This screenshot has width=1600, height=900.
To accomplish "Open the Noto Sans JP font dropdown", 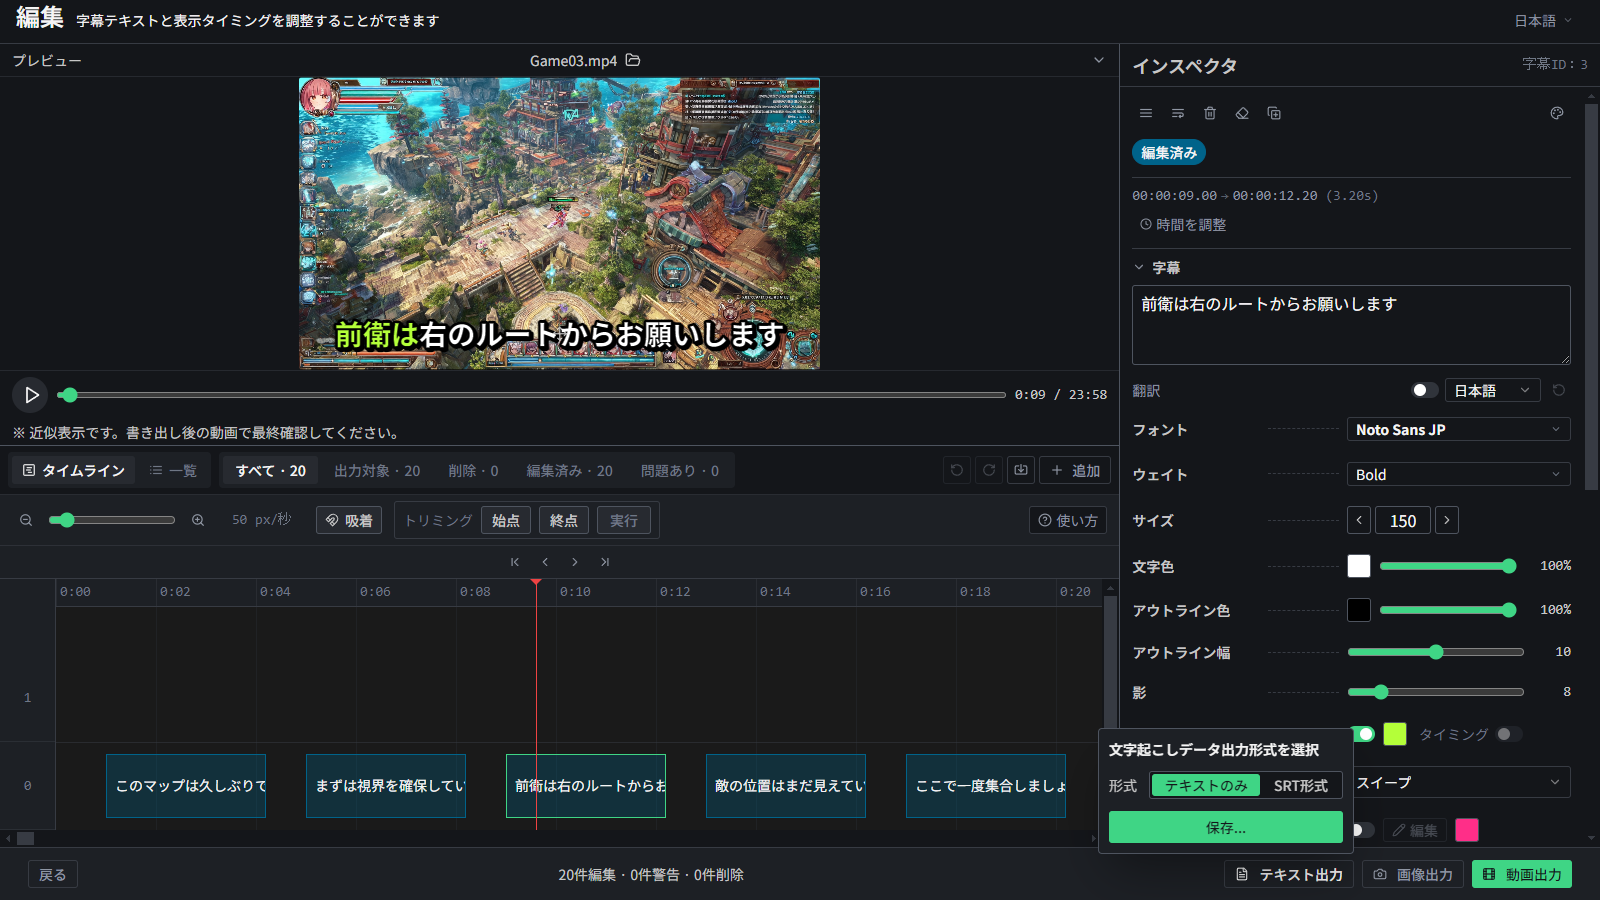I will 1458,429.
